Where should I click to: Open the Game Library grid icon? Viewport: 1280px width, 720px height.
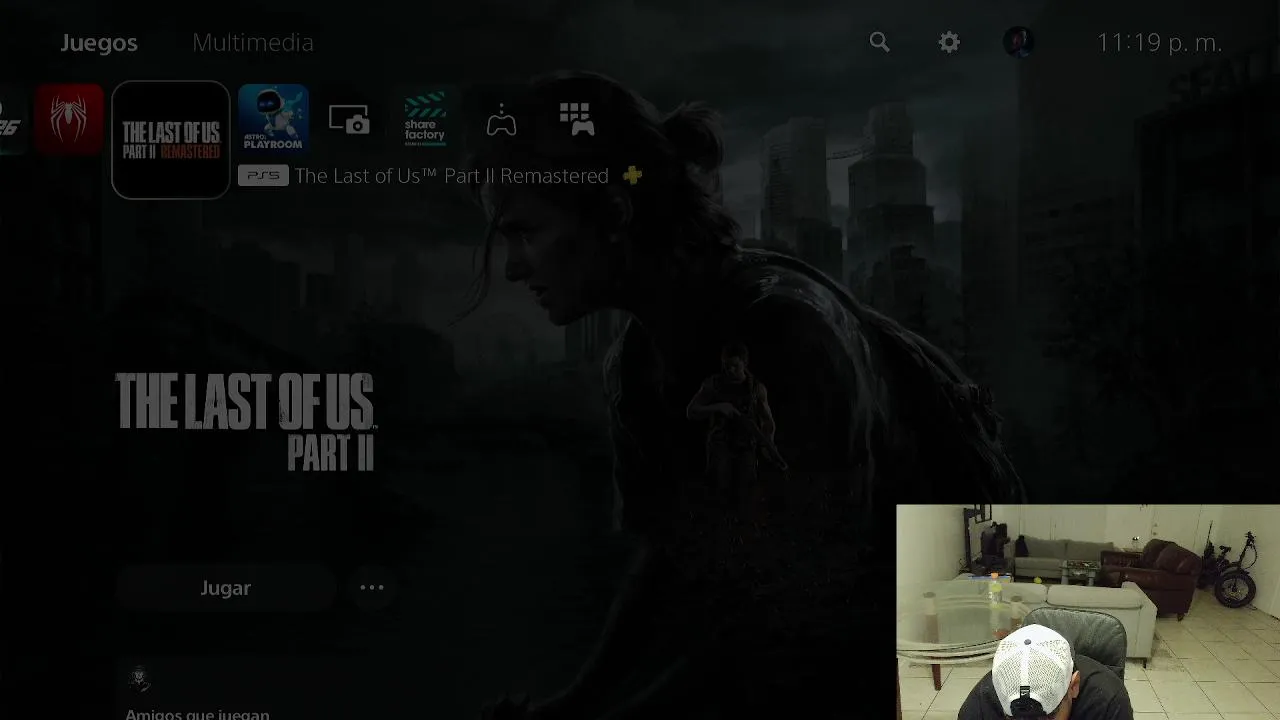(577, 120)
